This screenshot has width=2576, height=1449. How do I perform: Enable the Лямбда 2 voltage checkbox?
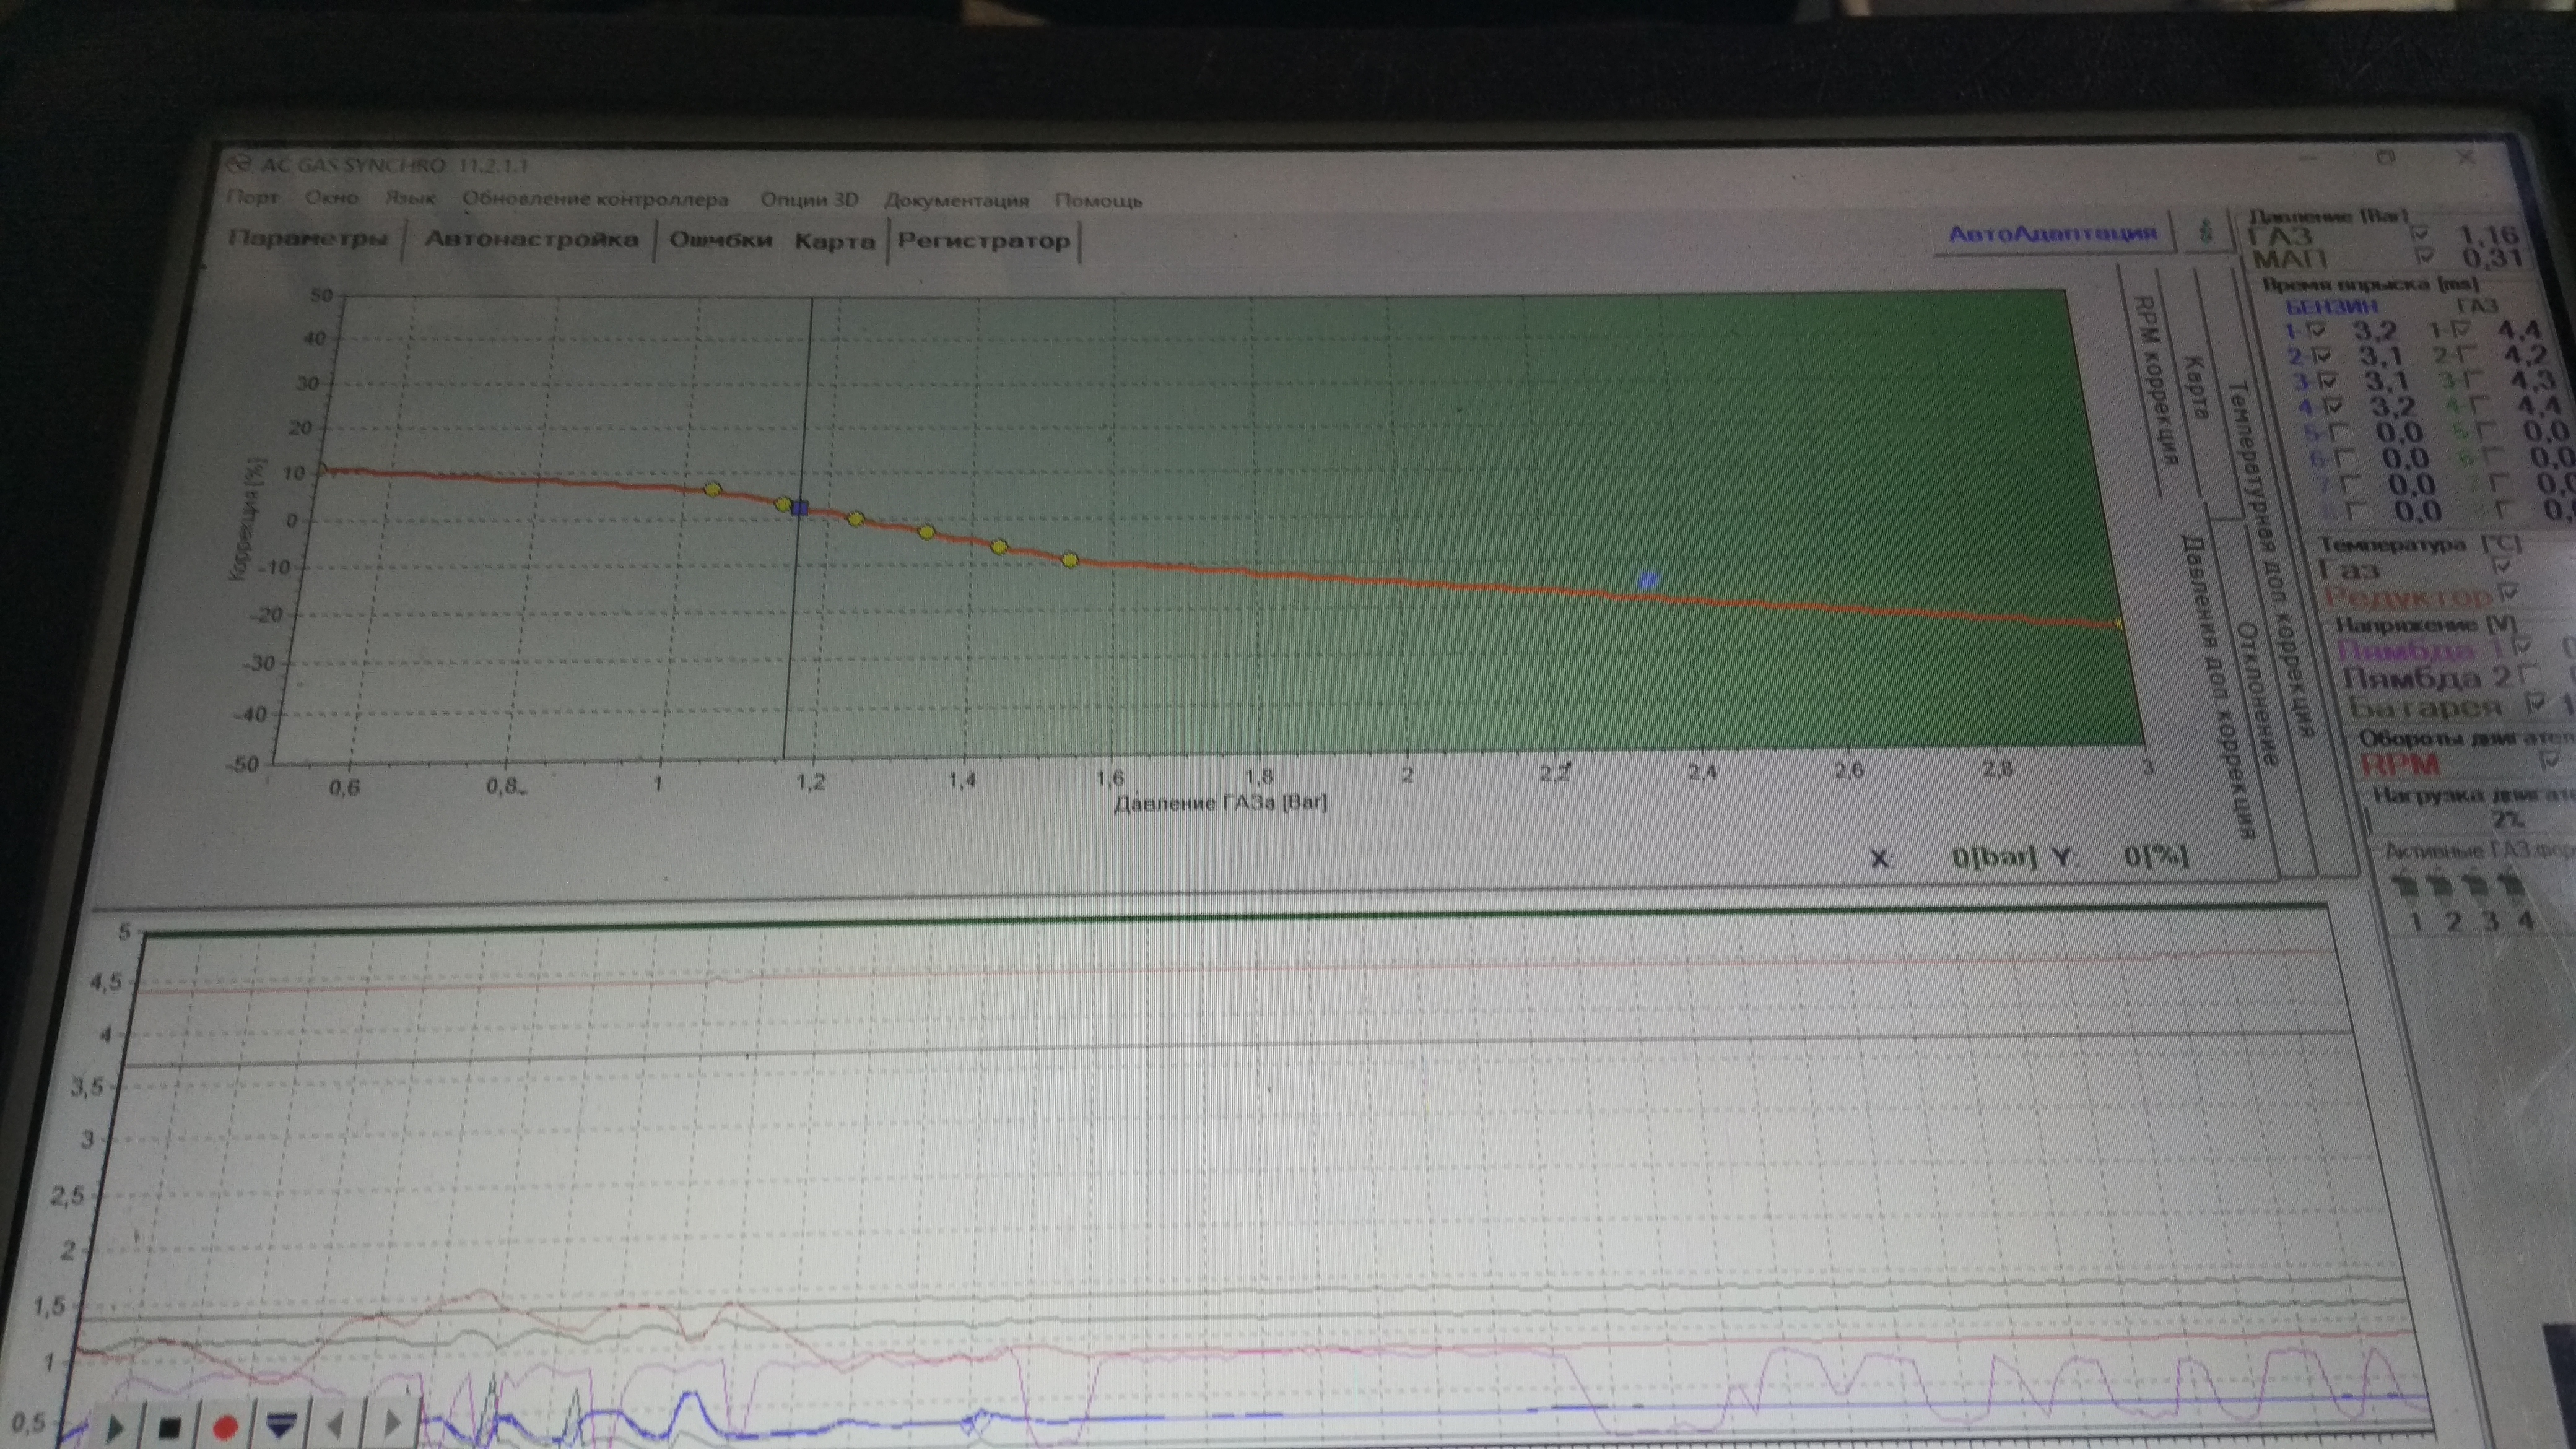2530,676
